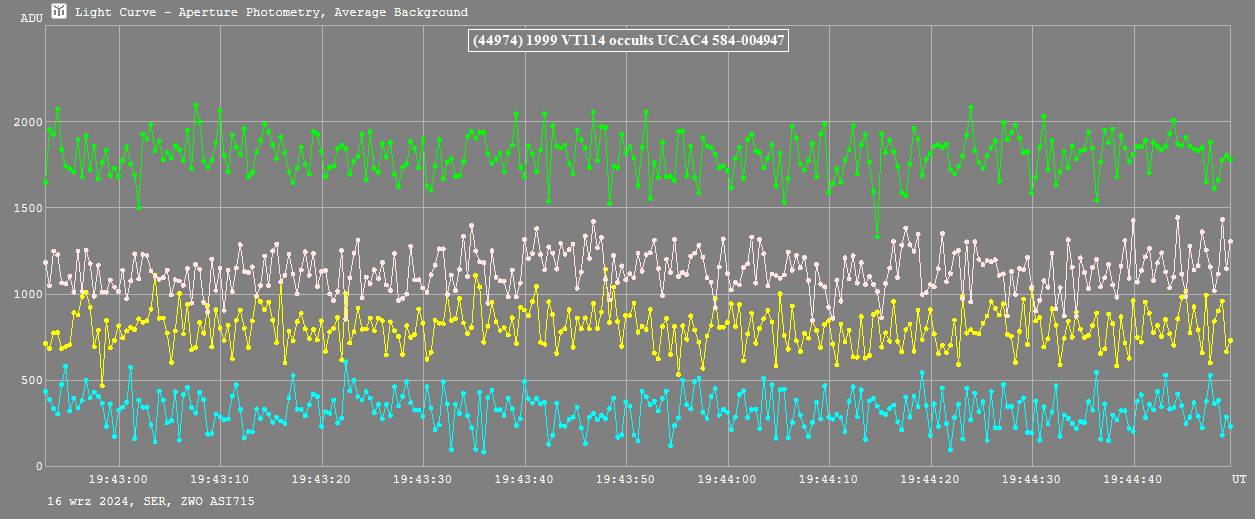The width and height of the screenshot is (1255, 519).
Task: Click the '16 wrz 2024, SER, ZWO ASI715' footer
Action: click(x=150, y=500)
